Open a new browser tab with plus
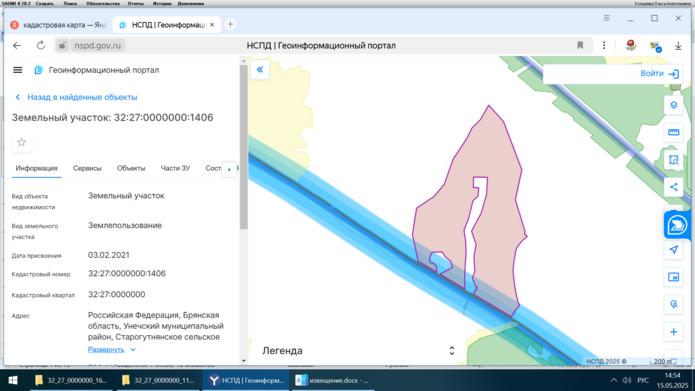695x391 pixels. [230, 24]
